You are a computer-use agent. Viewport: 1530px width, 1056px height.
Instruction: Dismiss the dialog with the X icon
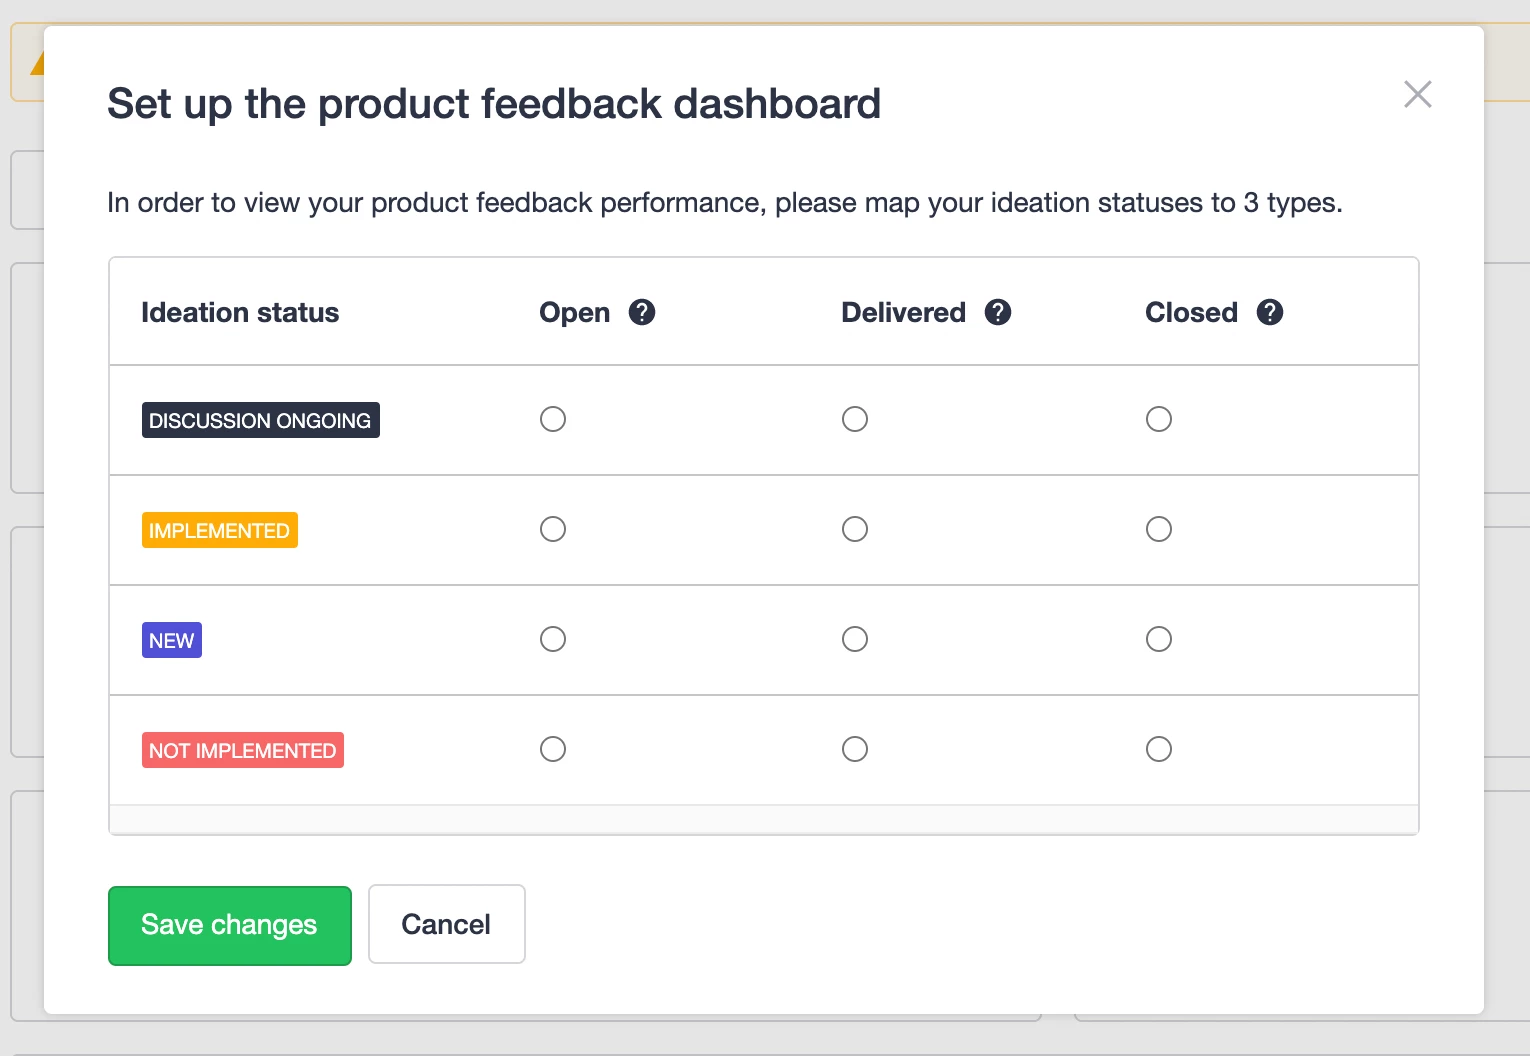(1417, 94)
